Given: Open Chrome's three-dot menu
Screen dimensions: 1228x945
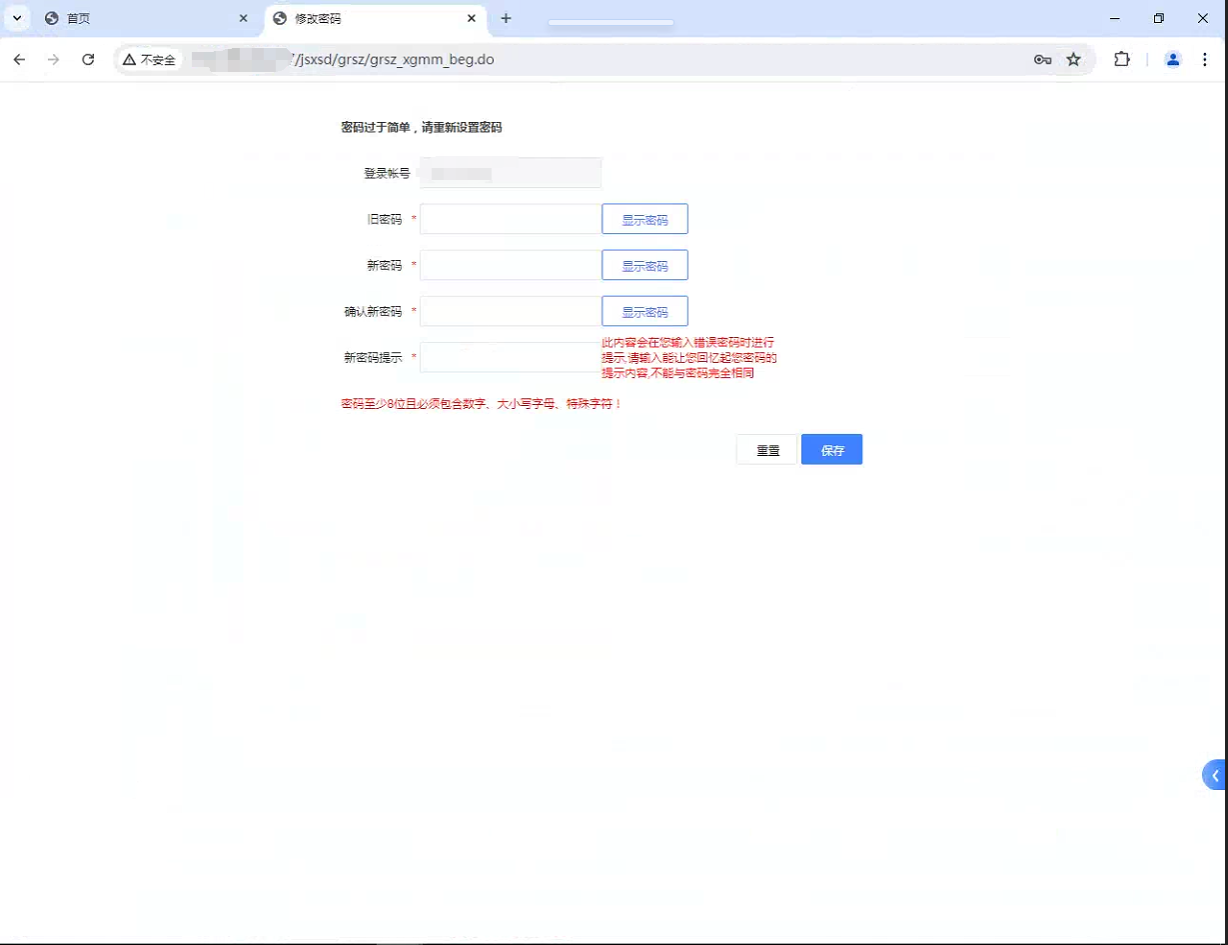Looking at the screenshot, I should click(x=1205, y=60).
